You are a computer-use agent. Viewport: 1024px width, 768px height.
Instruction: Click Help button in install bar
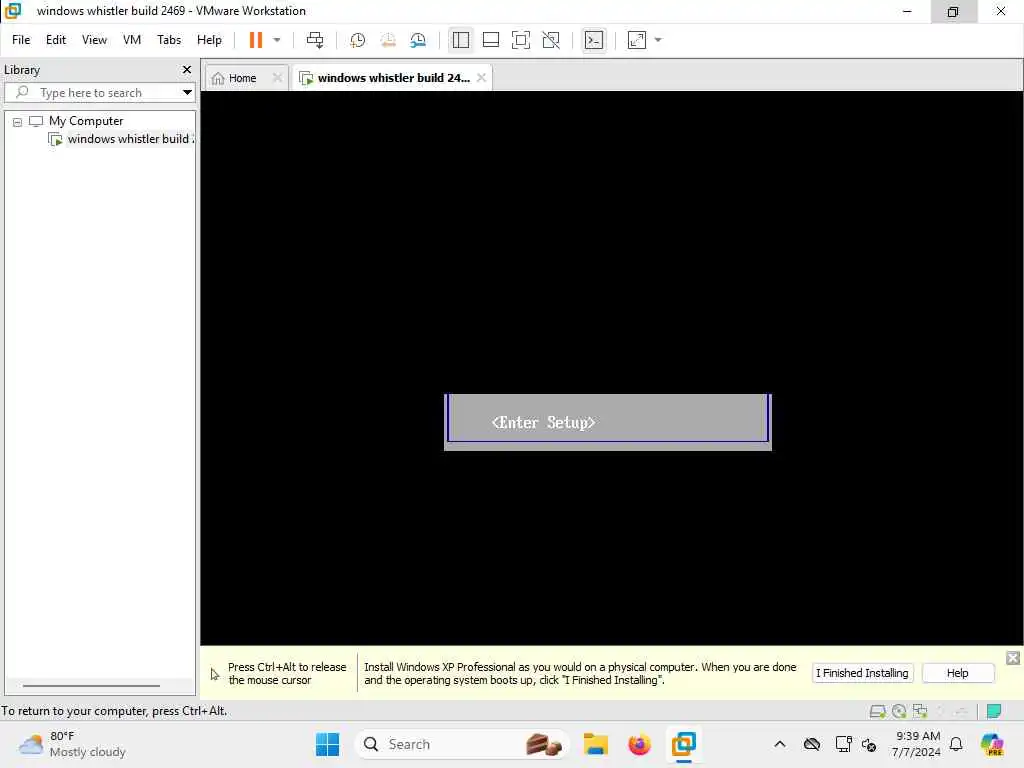[x=957, y=673]
